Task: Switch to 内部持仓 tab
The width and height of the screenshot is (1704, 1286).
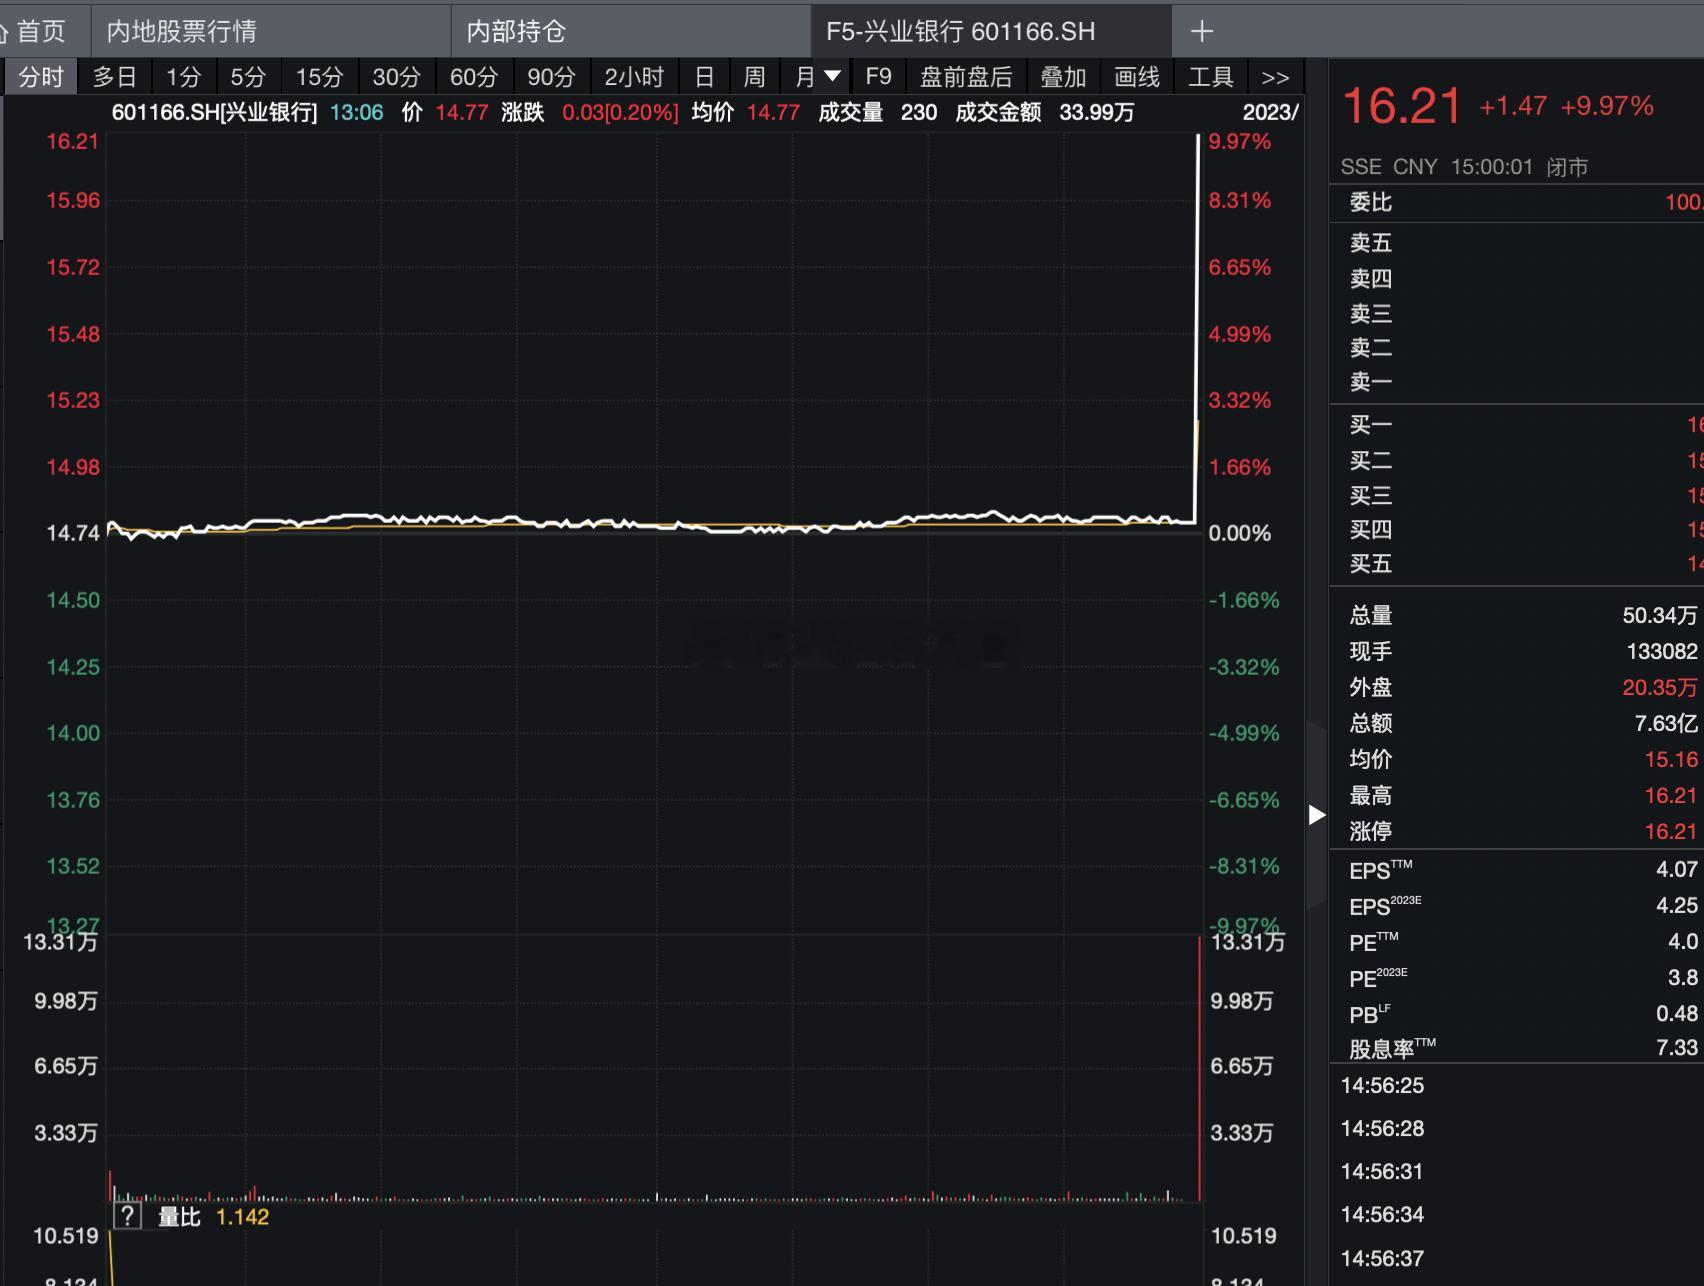Action: 630,31
